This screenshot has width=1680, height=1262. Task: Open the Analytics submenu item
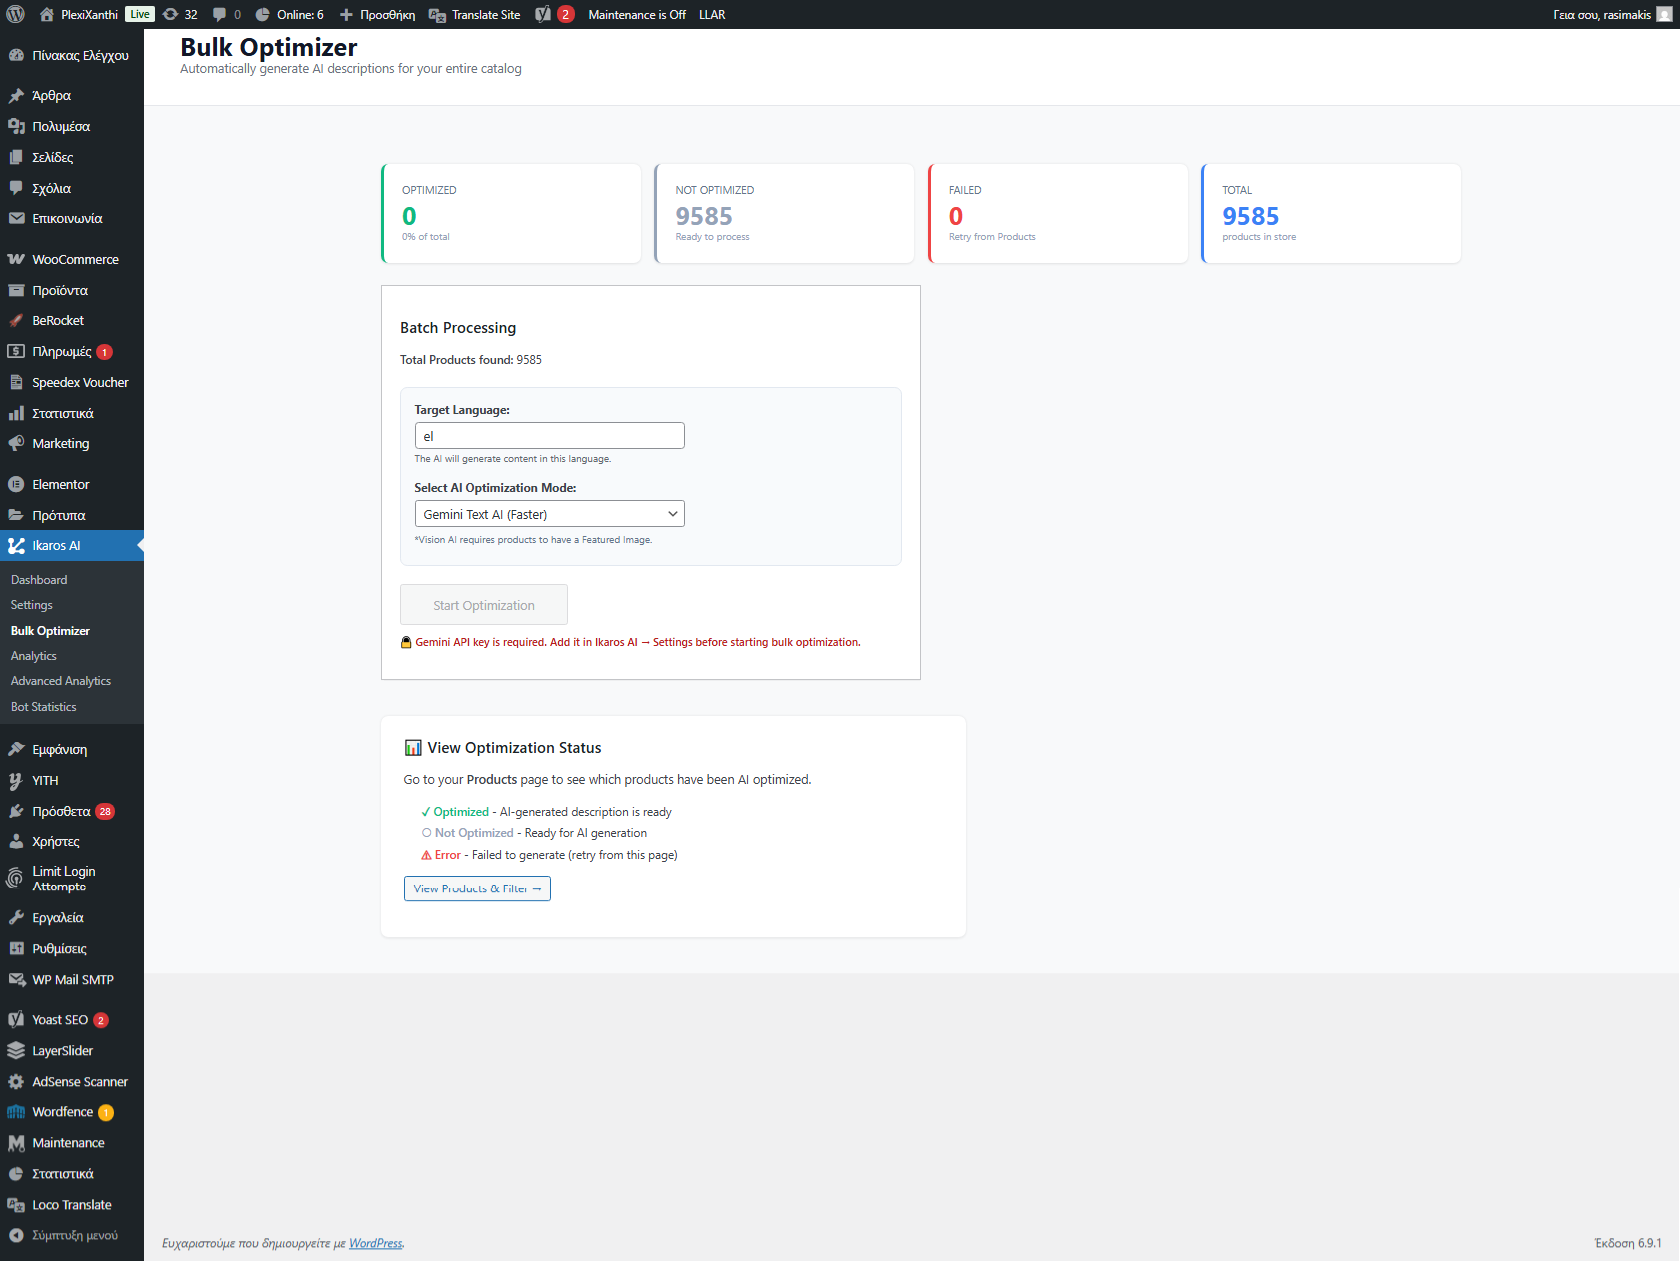pyautogui.click(x=34, y=656)
